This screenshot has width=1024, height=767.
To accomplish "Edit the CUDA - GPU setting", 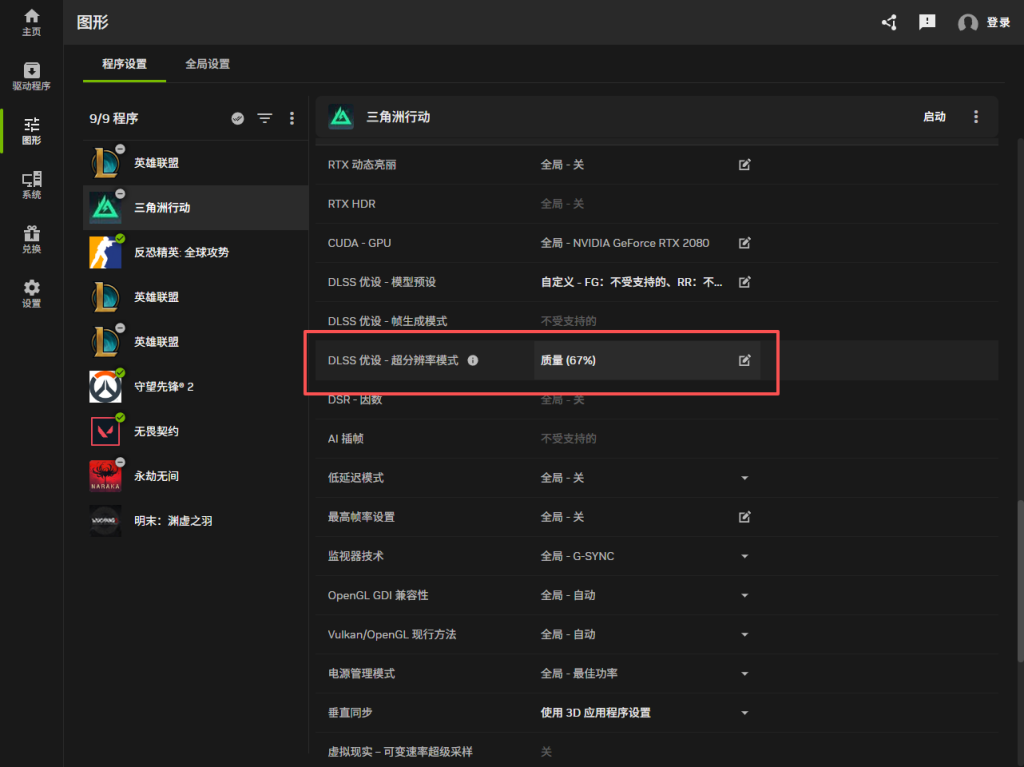I will click(744, 243).
